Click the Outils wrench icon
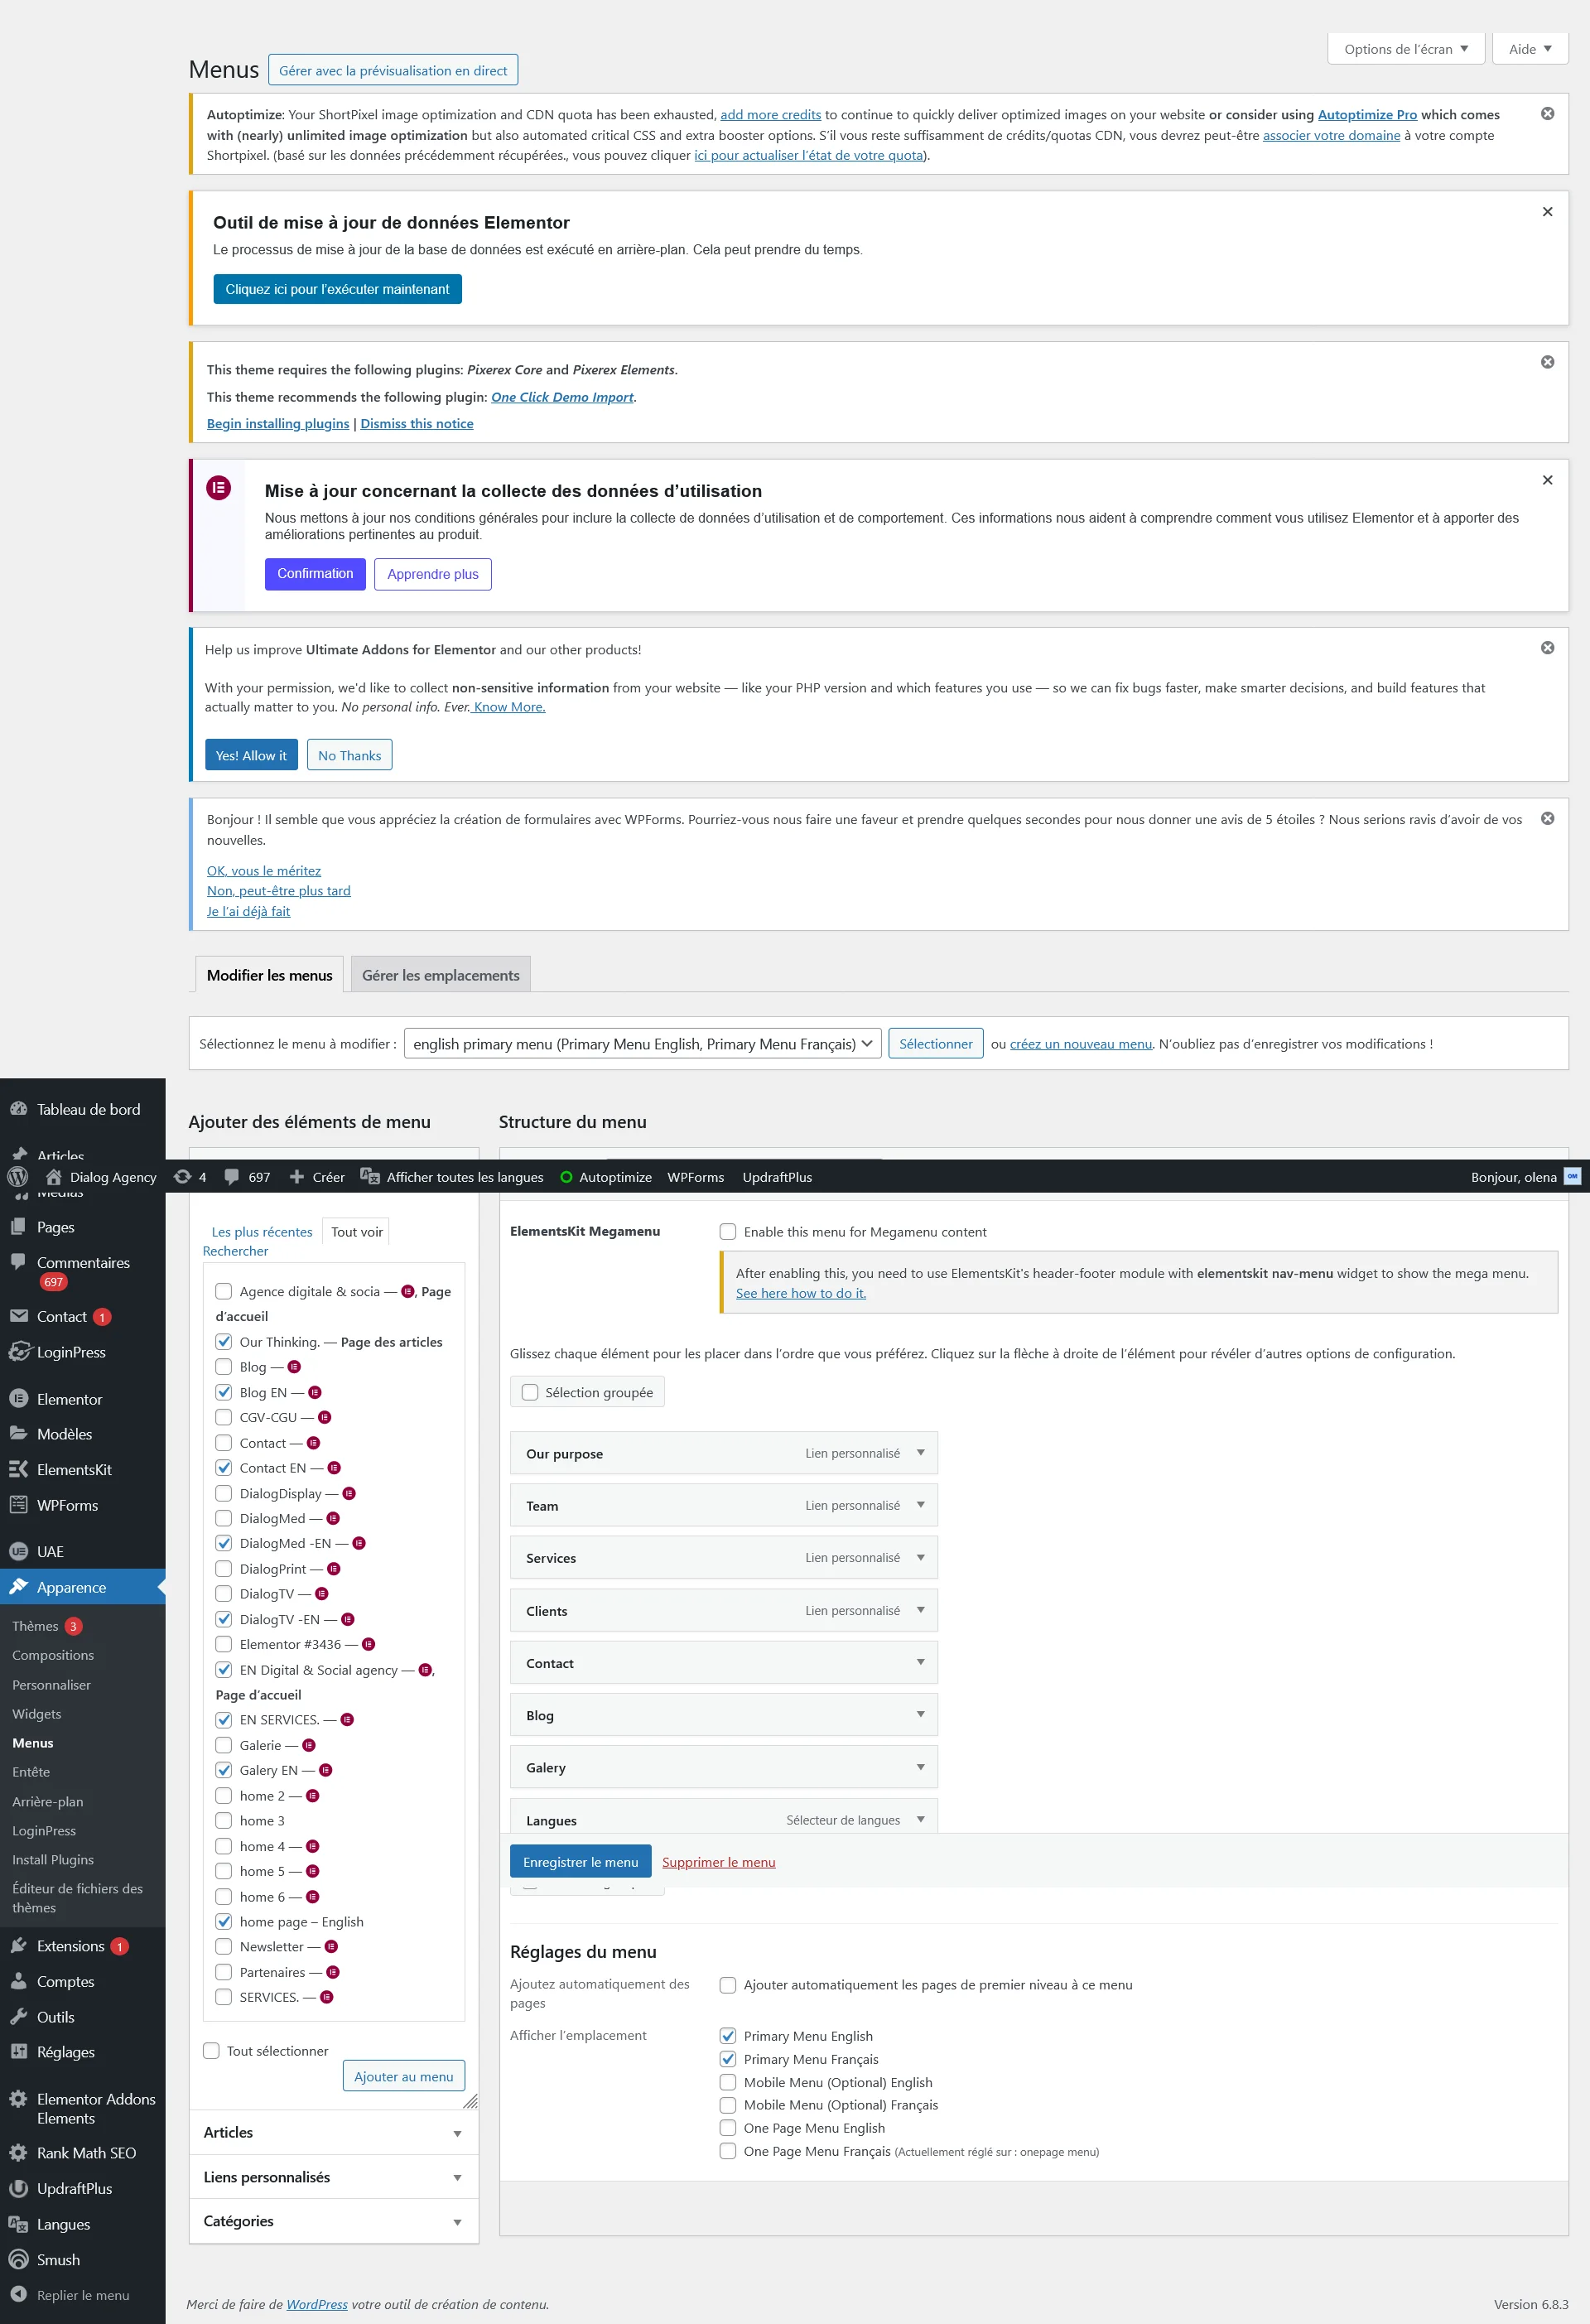1590x2324 pixels. (x=19, y=2017)
